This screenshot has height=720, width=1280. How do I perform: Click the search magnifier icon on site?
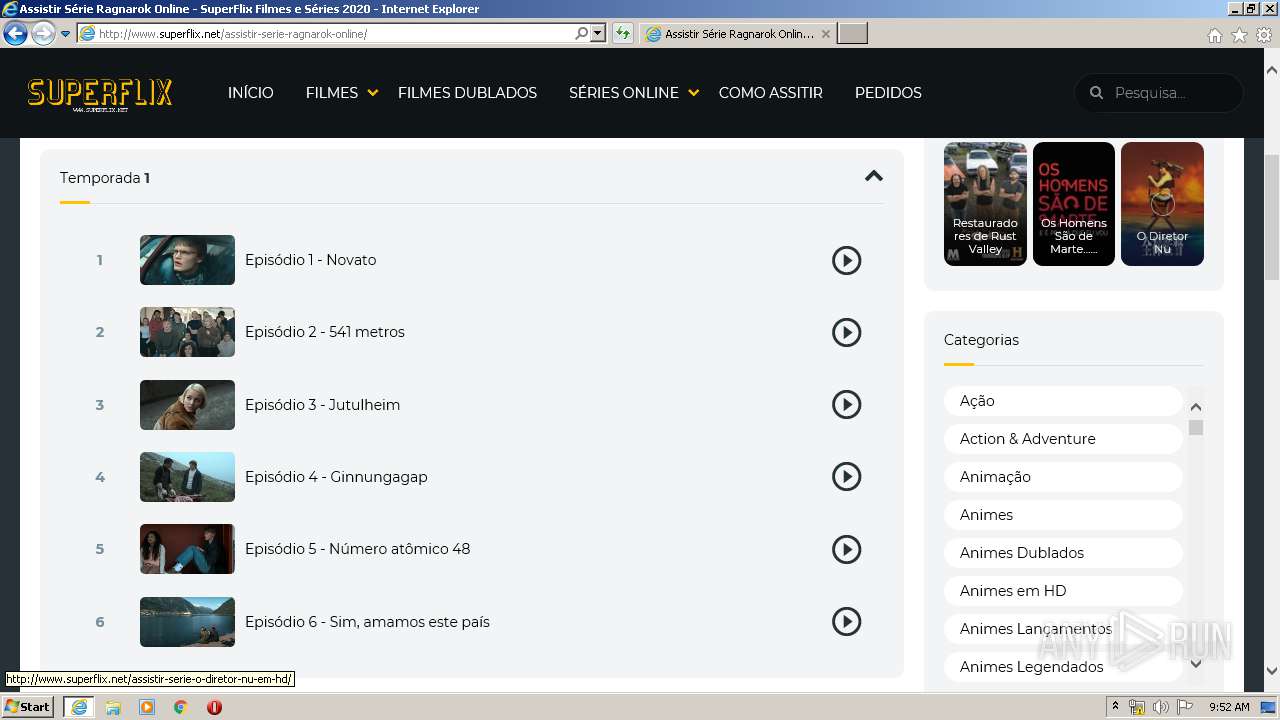pyautogui.click(x=1096, y=93)
